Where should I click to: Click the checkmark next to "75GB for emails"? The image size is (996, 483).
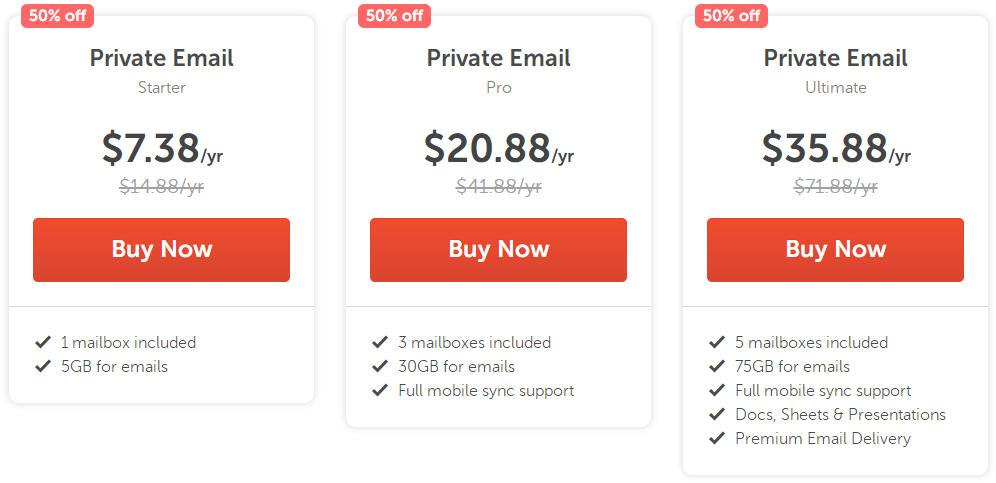[717, 366]
